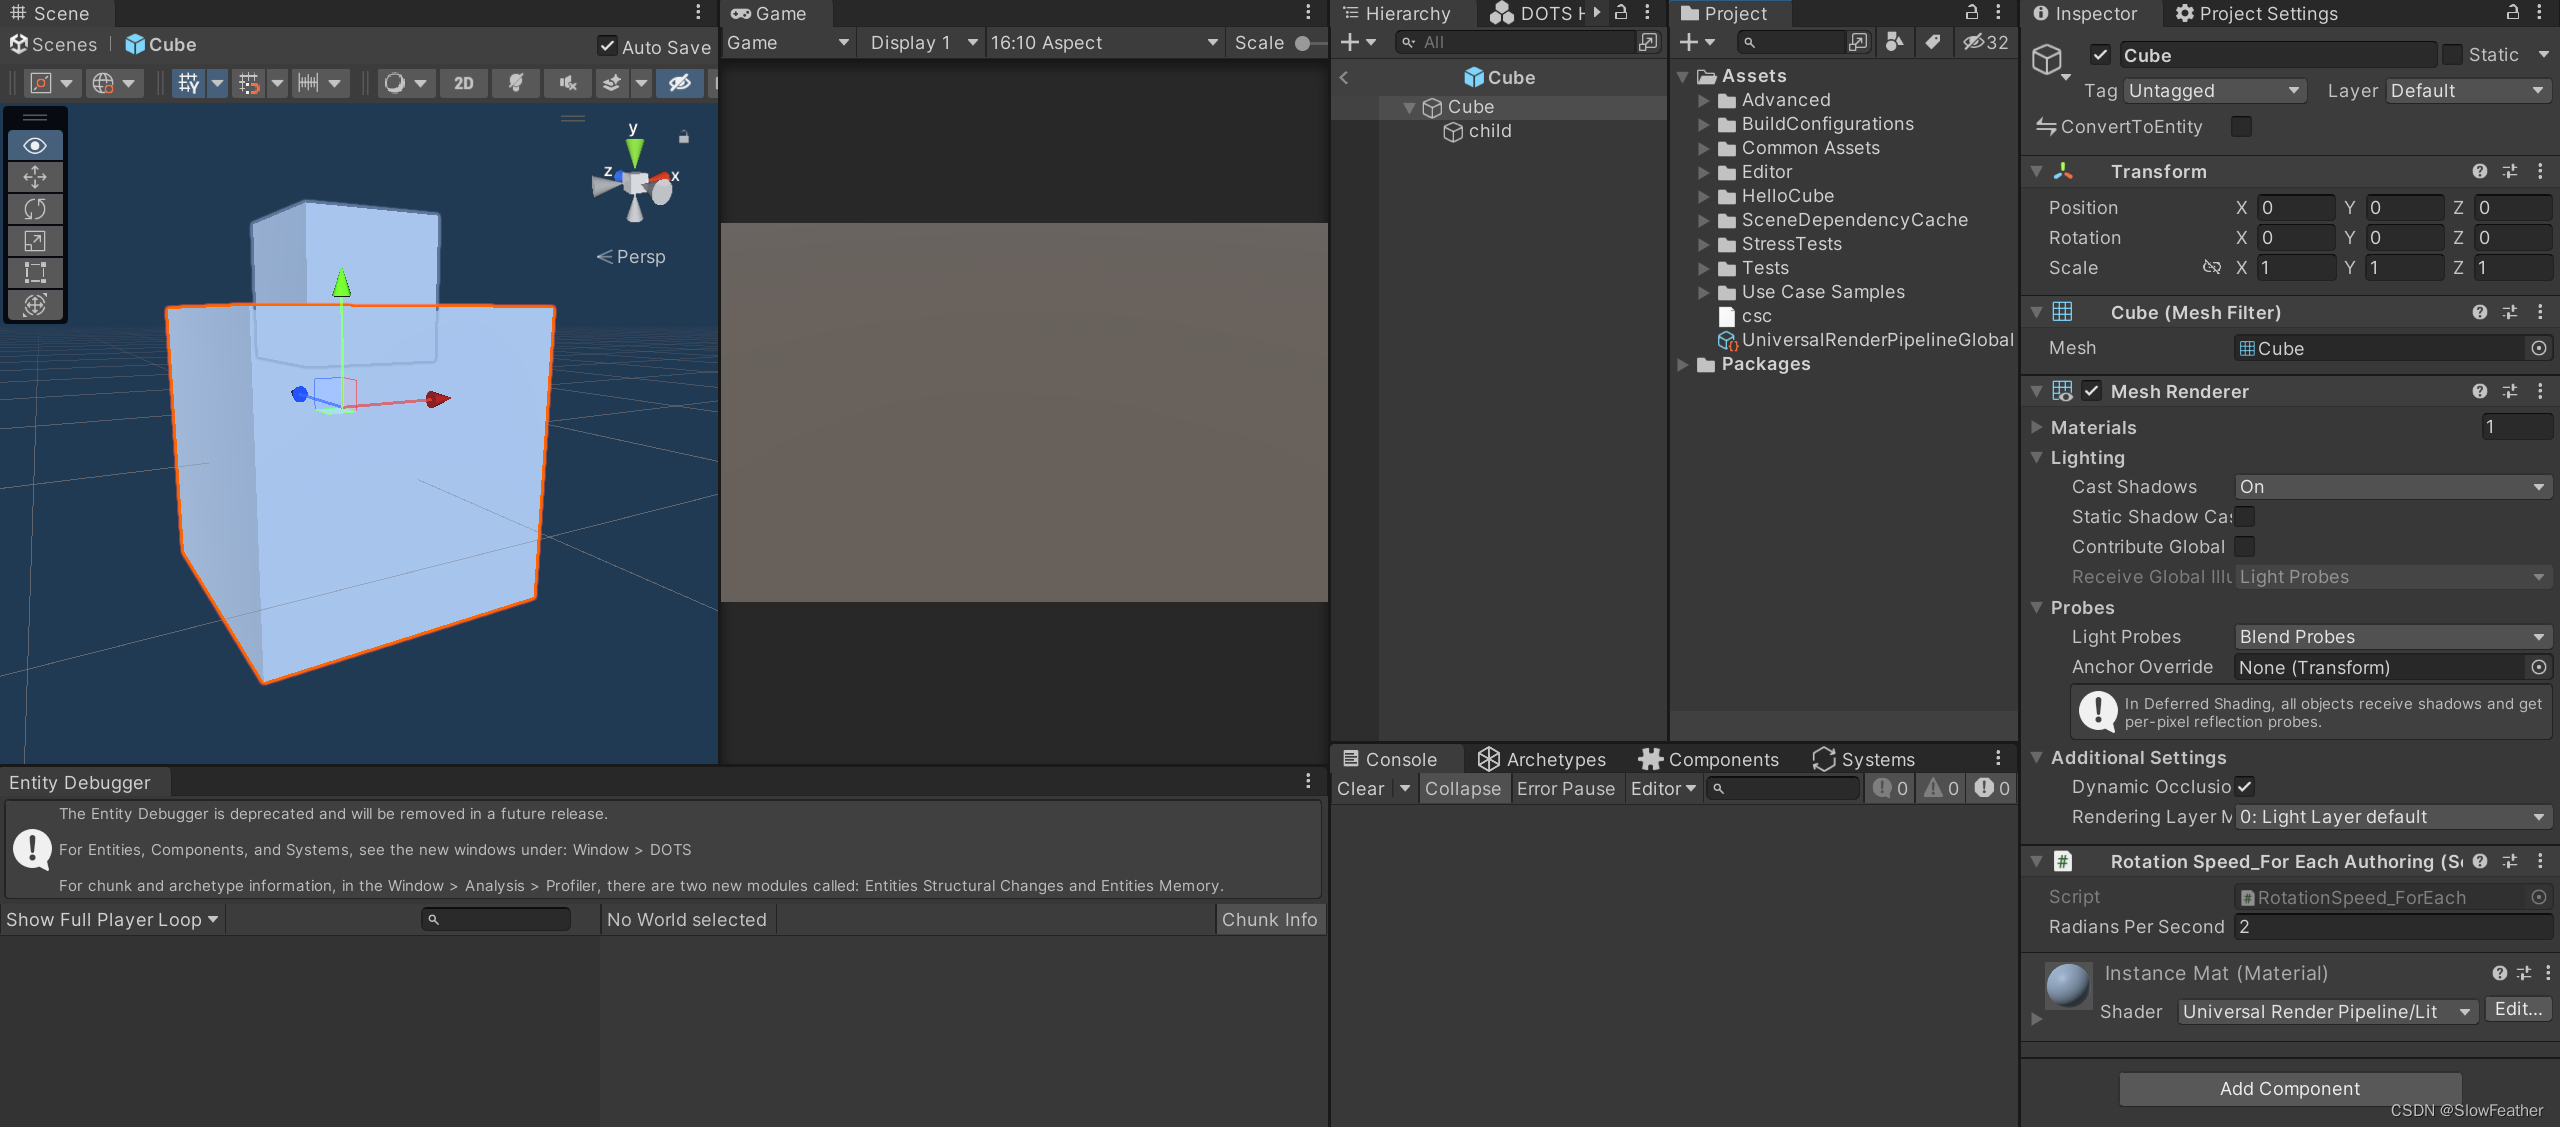2560x1127 pixels.
Task: Open Cast Shadows dropdown
Action: click(2393, 487)
